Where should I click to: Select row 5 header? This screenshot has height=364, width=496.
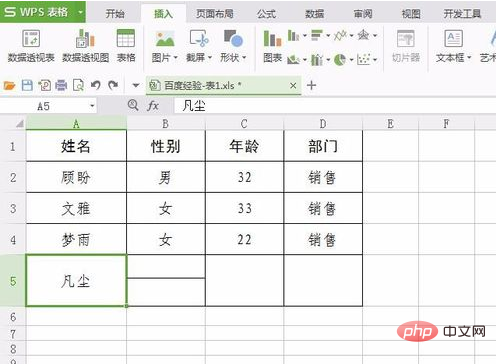(13, 281)
